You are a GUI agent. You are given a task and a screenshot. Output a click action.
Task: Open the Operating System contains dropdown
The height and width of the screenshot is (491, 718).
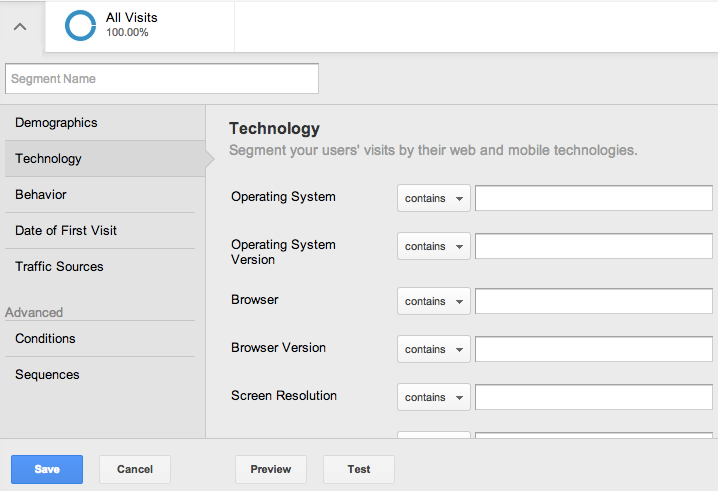(x=434, y=198)
